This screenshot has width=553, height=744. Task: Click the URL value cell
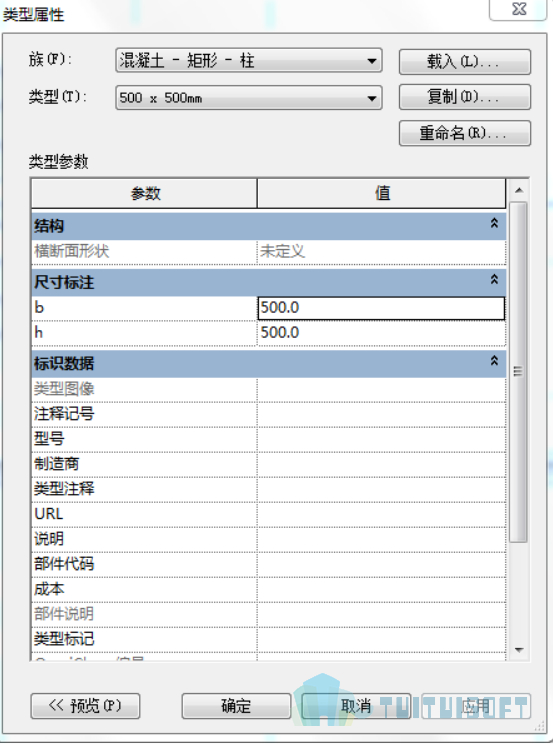coord(381,514)
